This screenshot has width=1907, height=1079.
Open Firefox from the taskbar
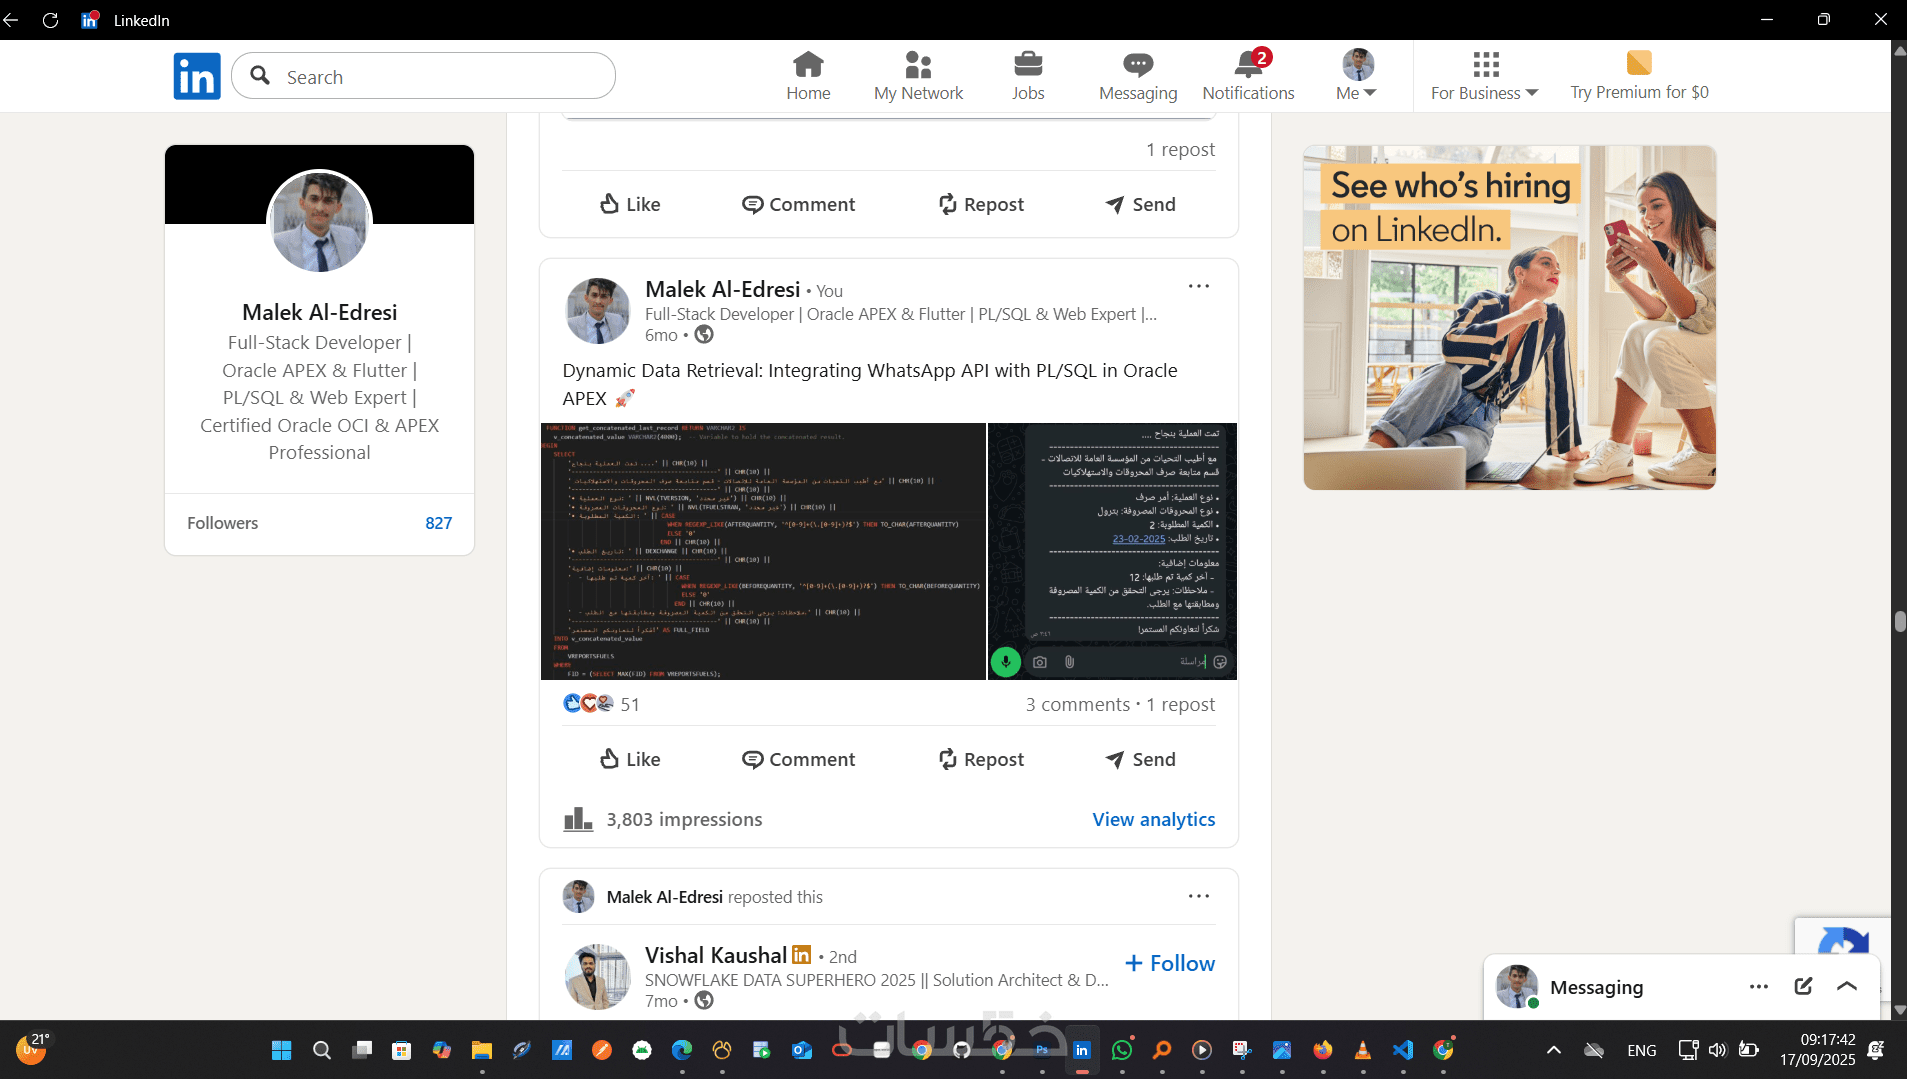coord(1323,1050)
